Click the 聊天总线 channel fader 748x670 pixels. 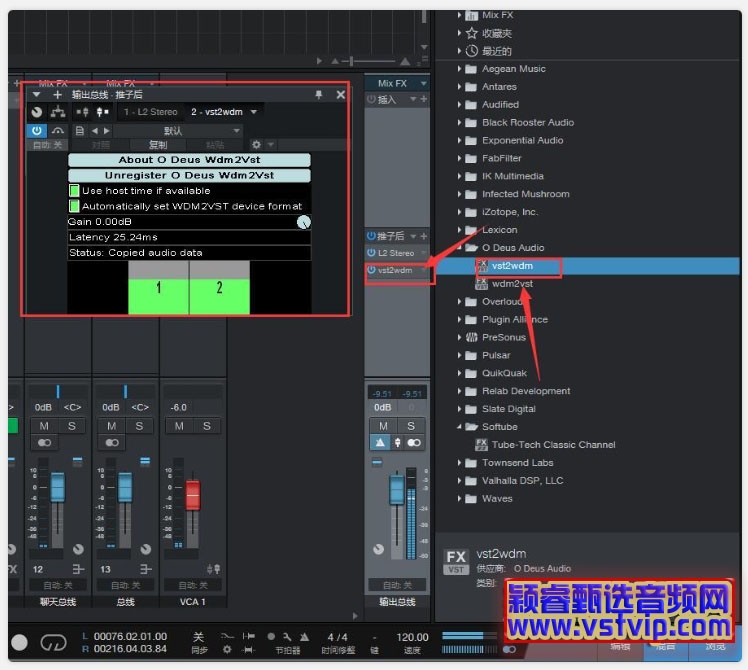[58, 487]
